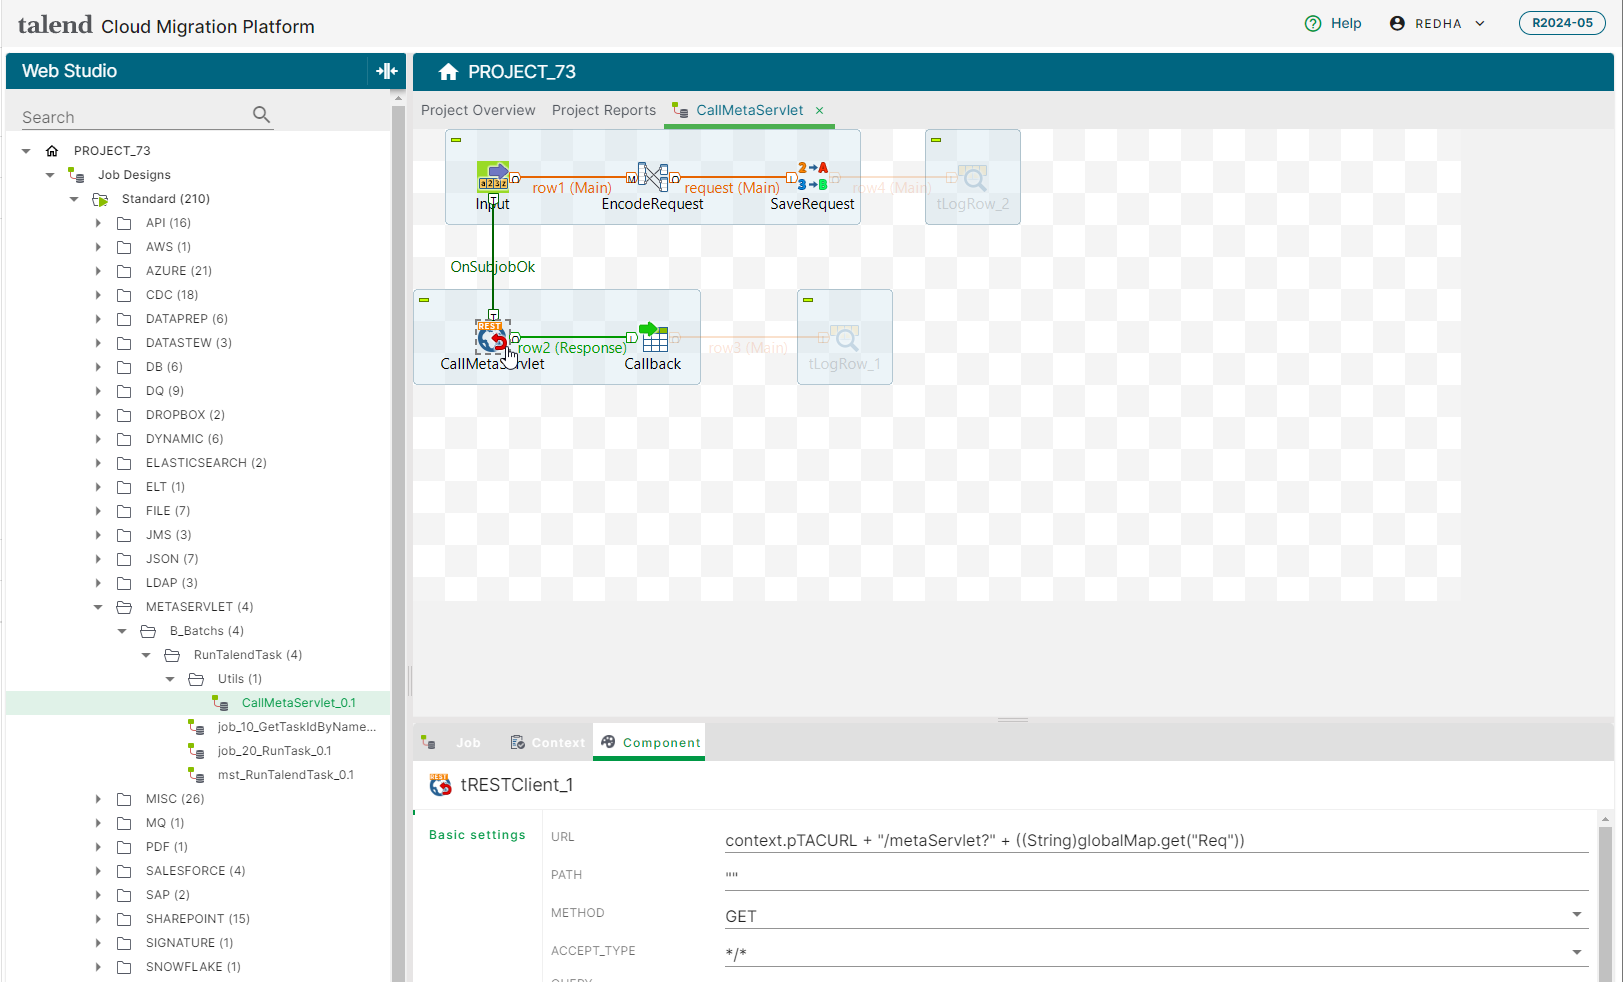Click the OnSubjobOk trigger label

pos(493,267)
